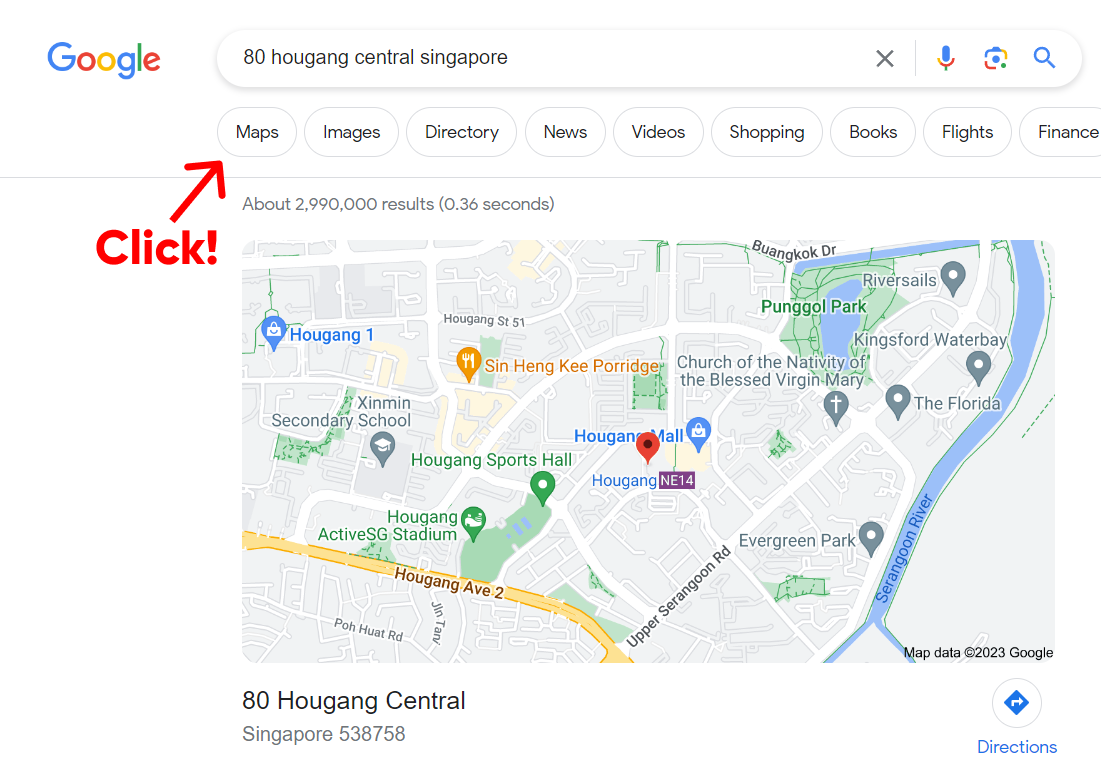Click the Hougang NE14 station label
Viewport: 1101px width, 772px height.
pyautogui.click(x=643, y=480)
